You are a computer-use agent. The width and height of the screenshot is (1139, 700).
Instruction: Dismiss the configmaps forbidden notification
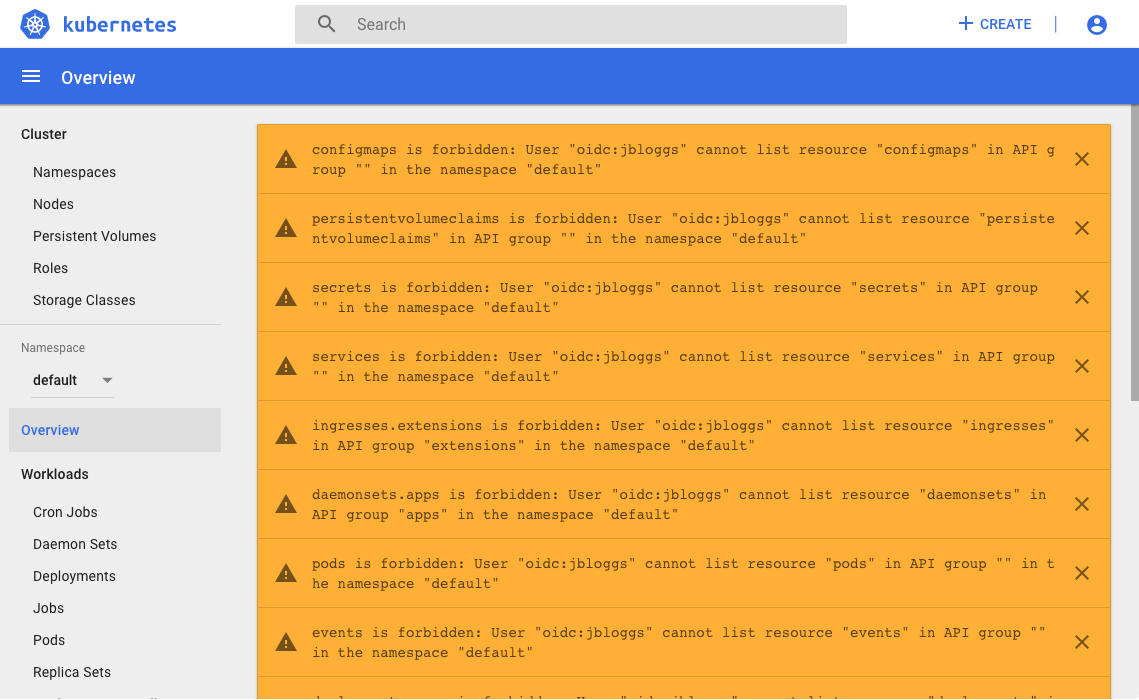click(1081, 158)
